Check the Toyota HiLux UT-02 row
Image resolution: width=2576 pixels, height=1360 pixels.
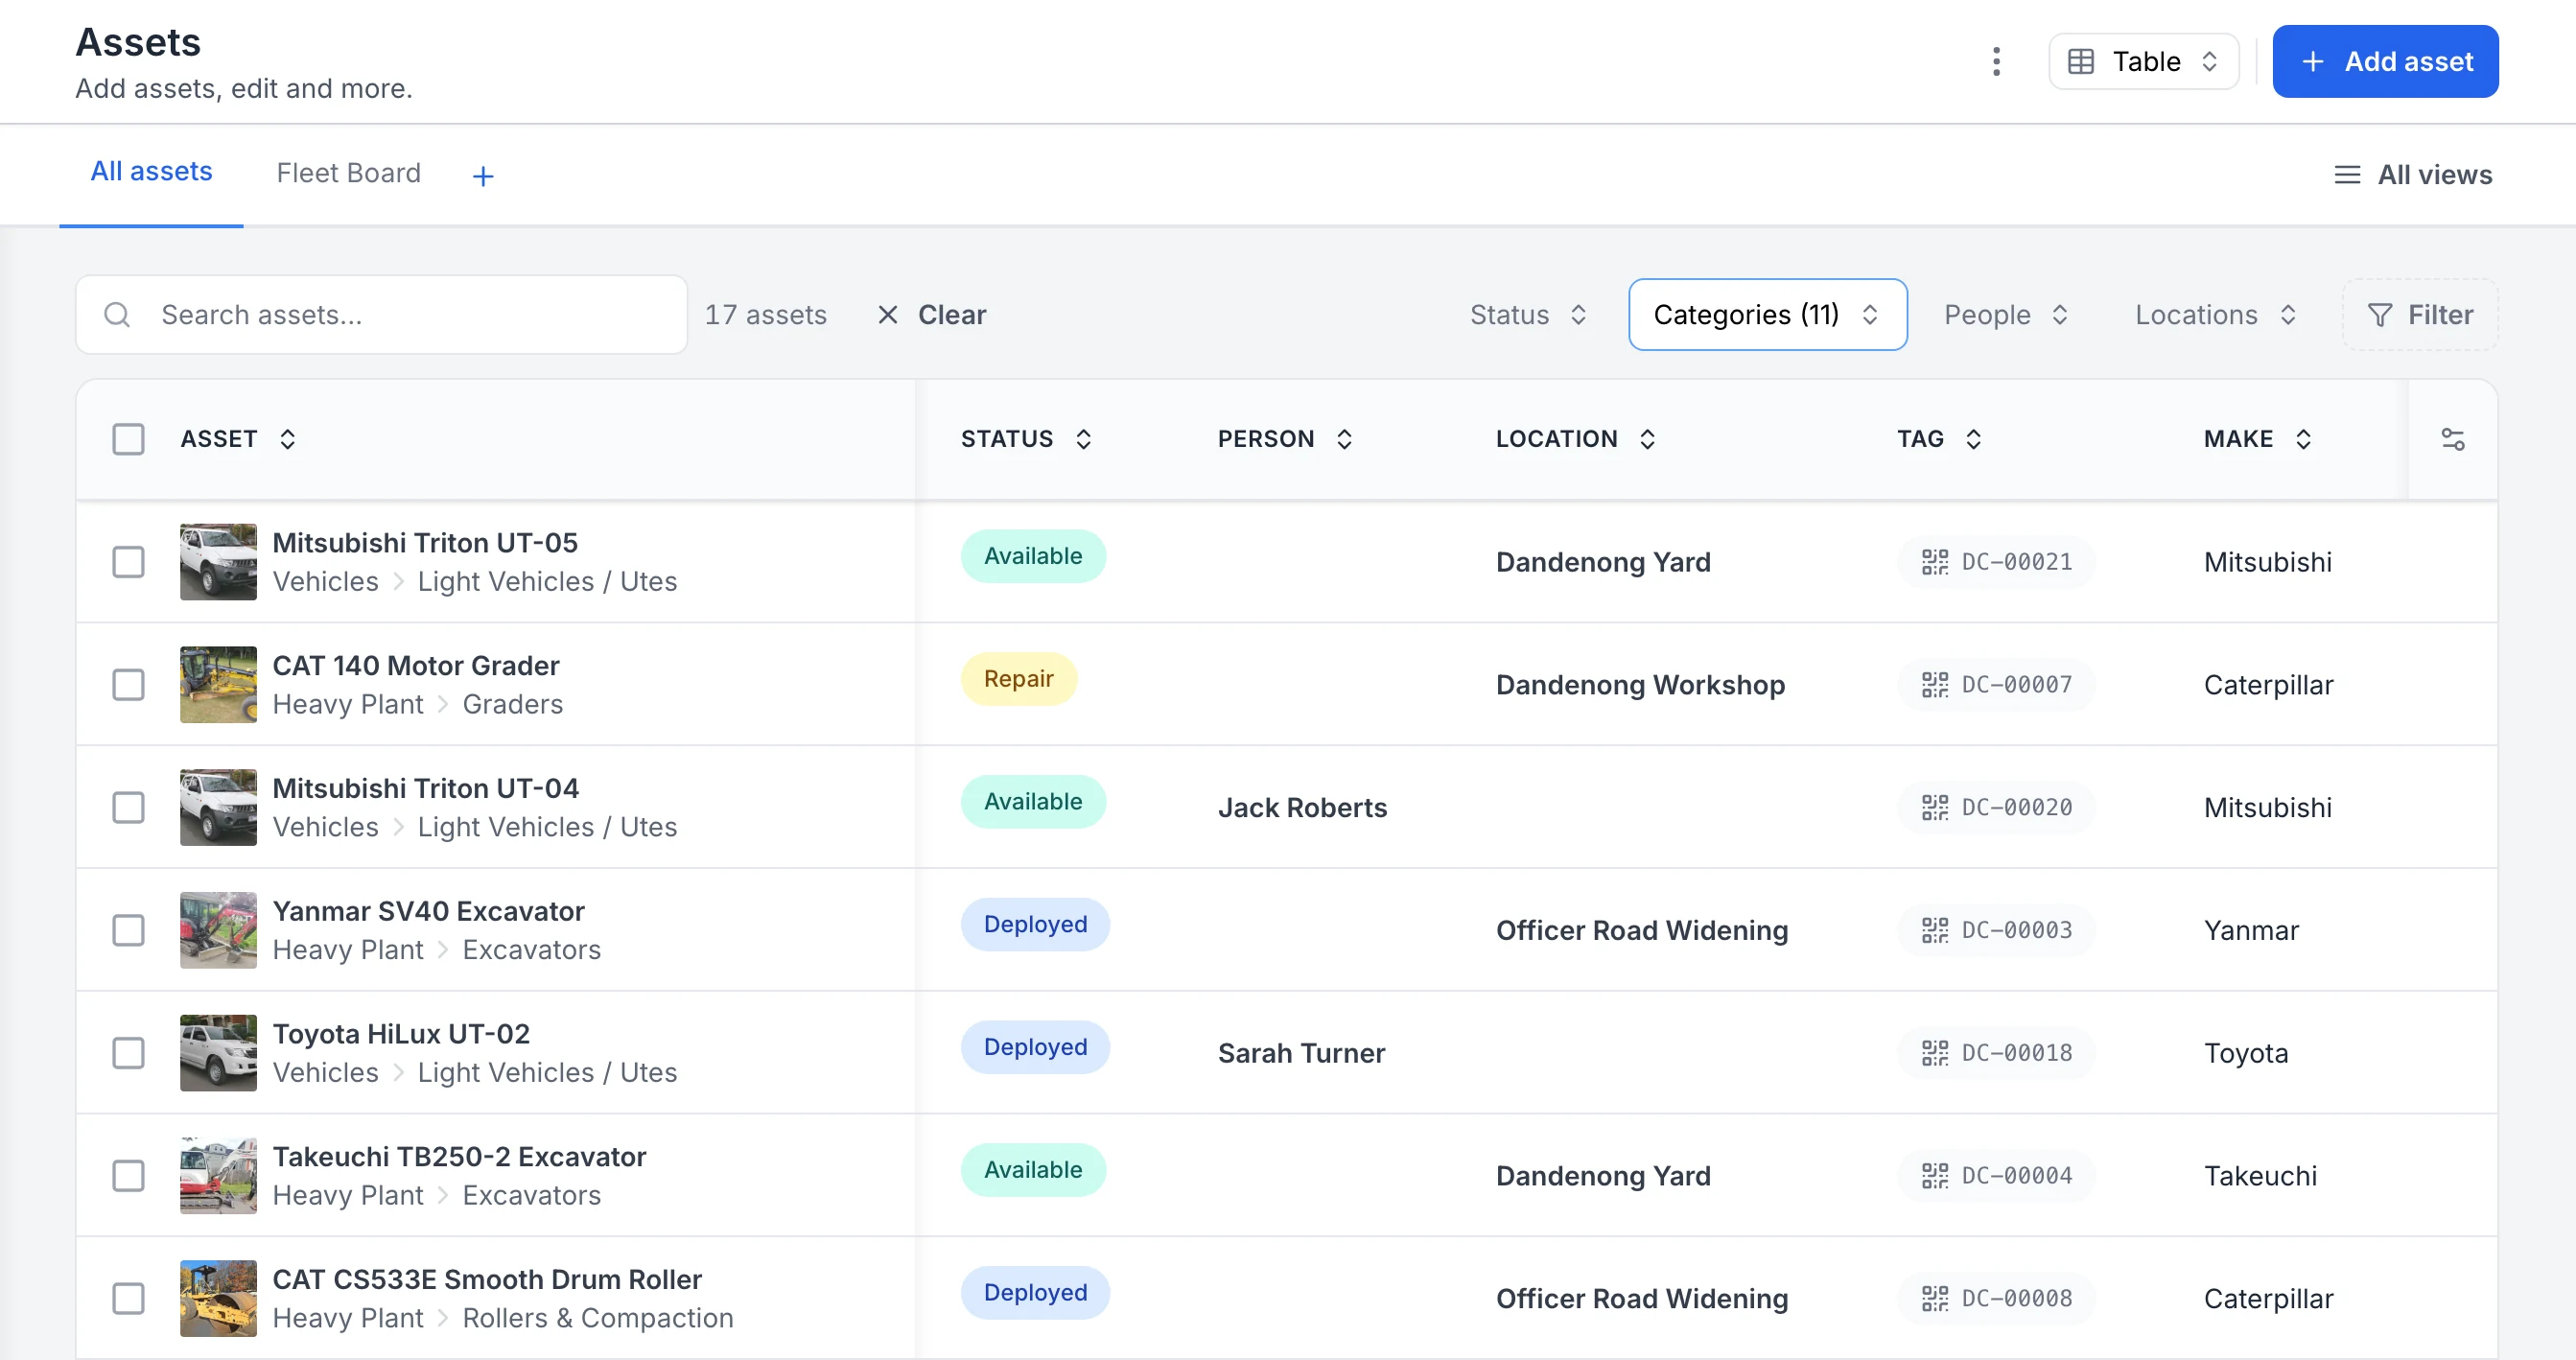point(128,1053)
